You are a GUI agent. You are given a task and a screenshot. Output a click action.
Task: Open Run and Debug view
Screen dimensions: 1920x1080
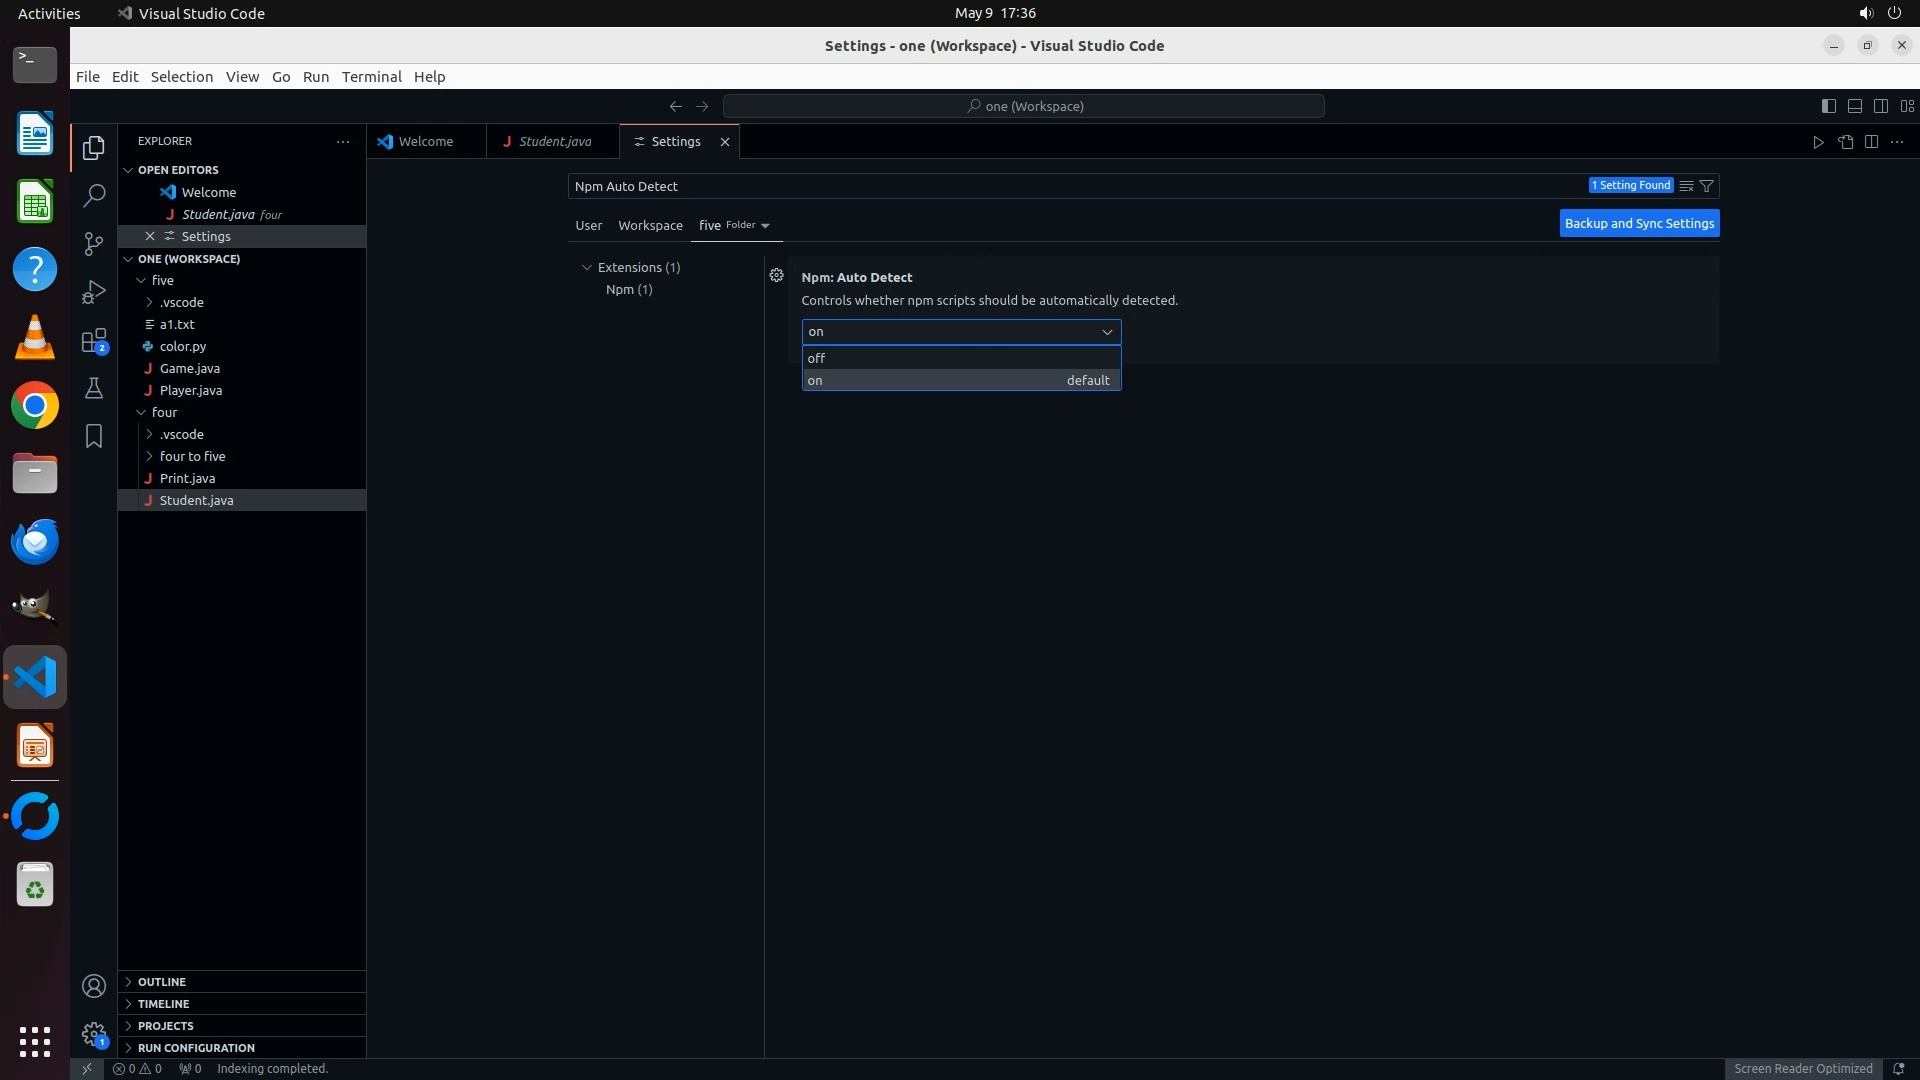coord(94,291)
